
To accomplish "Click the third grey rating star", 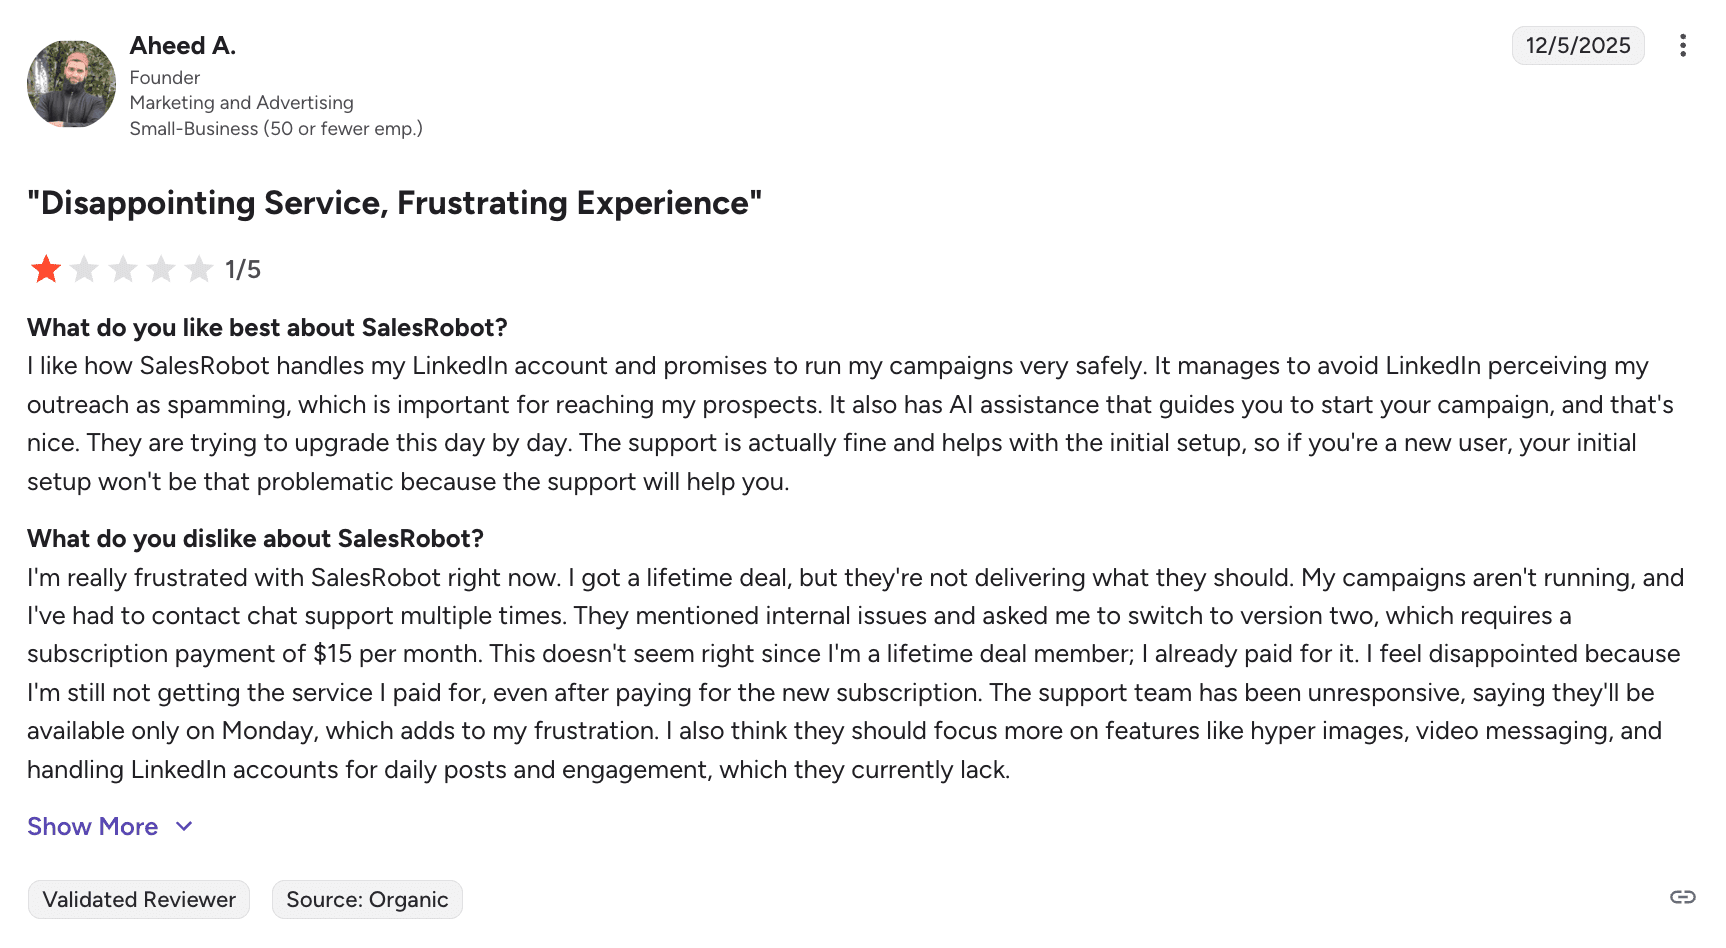I will click(123, 269).
